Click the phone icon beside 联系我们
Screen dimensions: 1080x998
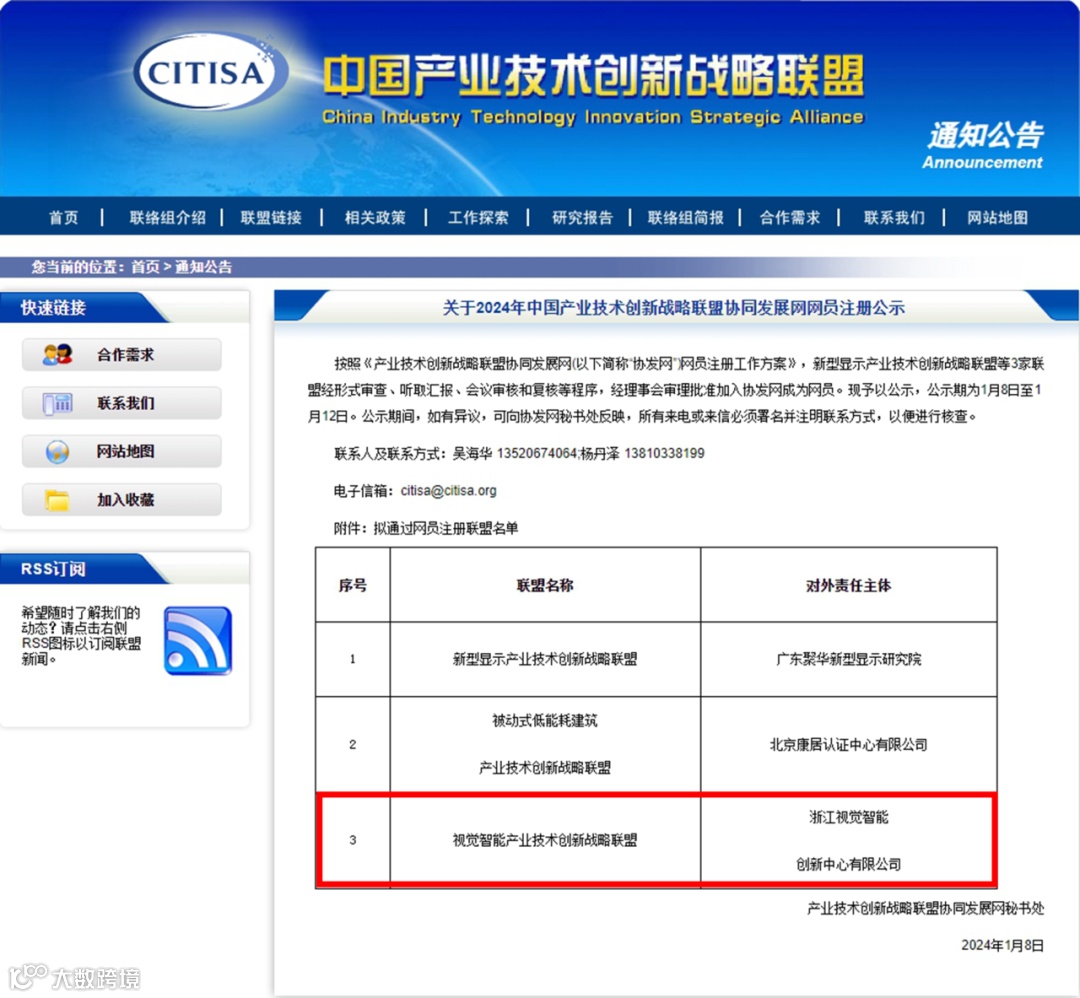(x=57, y=403)
